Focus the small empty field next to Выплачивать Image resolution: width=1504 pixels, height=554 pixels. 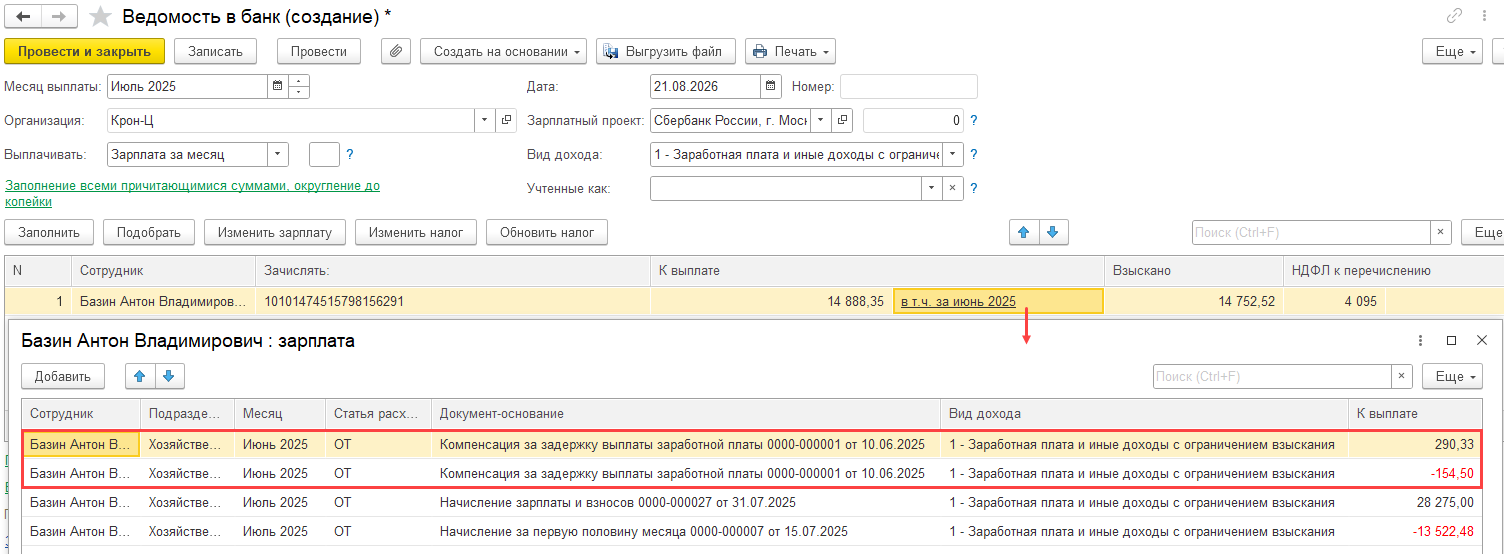(x=324, y=155)
